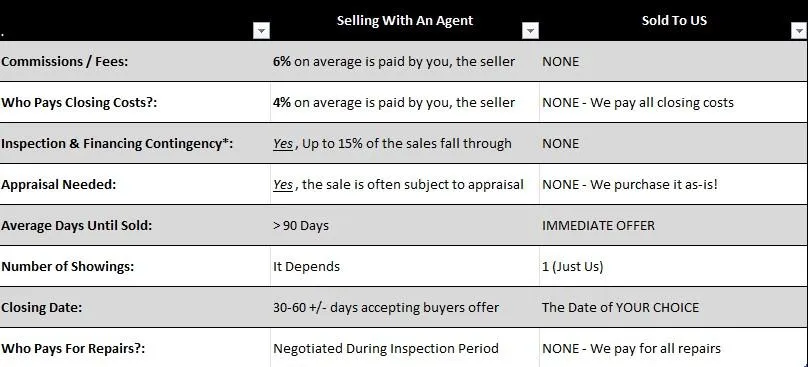The width and height of the screenshot is (808, 367).
Task: Click the 6% on average commission cell
Action: pos(405,61)
